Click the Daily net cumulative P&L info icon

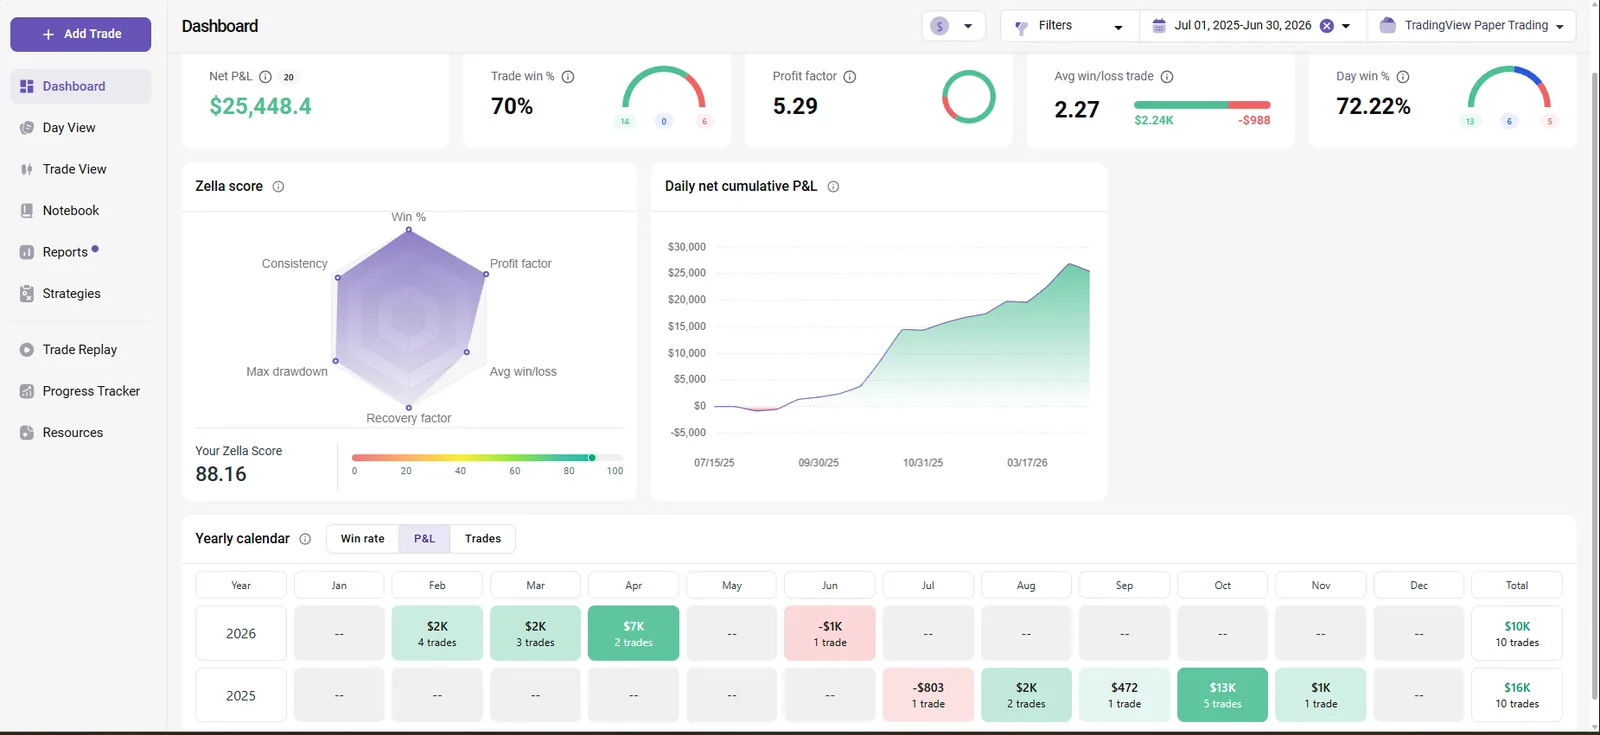[833, 187]
